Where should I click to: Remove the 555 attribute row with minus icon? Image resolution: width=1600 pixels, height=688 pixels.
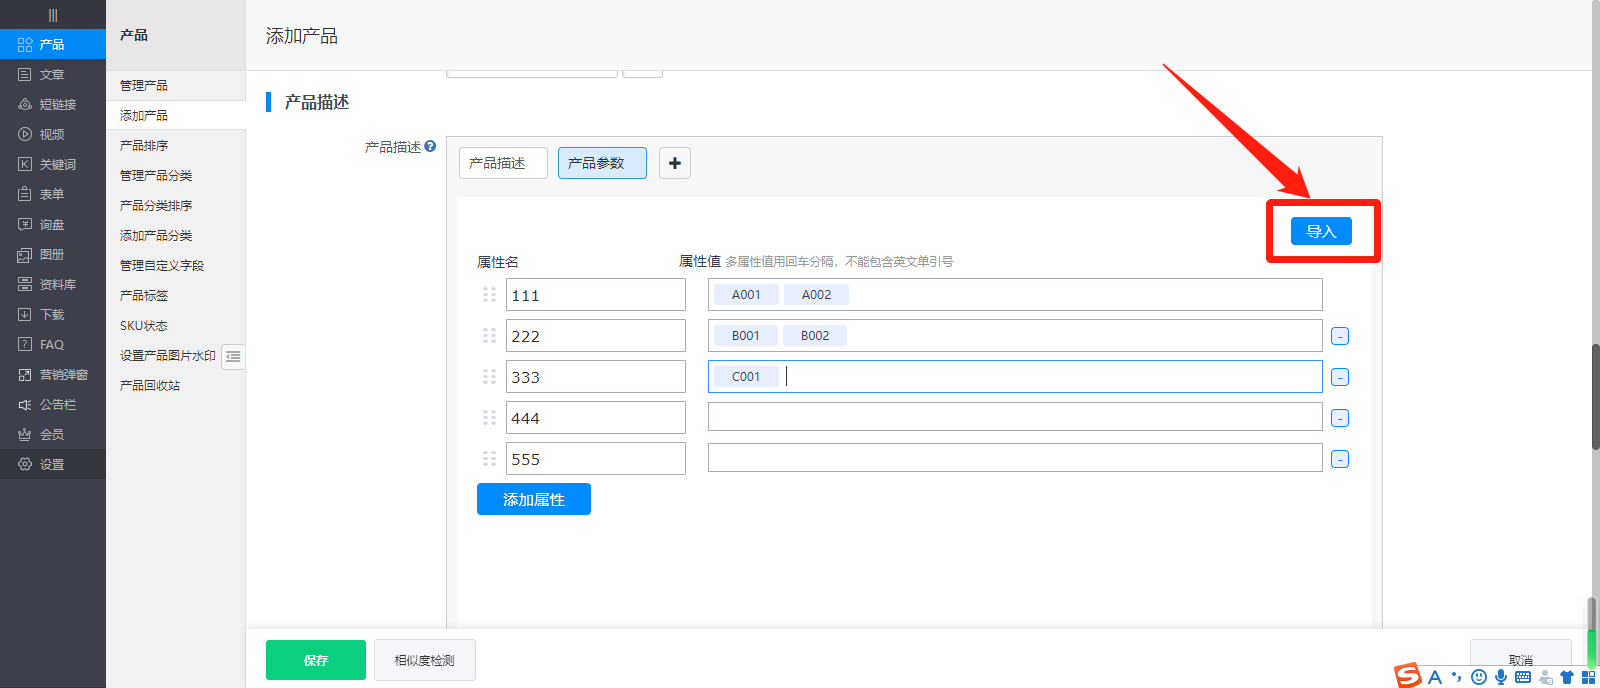point(1340,459)
